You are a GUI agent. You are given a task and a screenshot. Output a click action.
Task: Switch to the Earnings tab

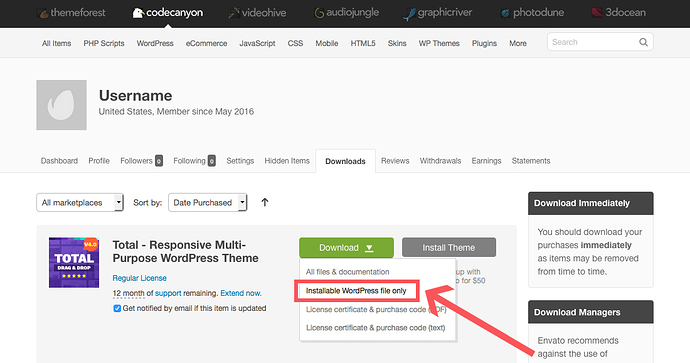[486, 161]
